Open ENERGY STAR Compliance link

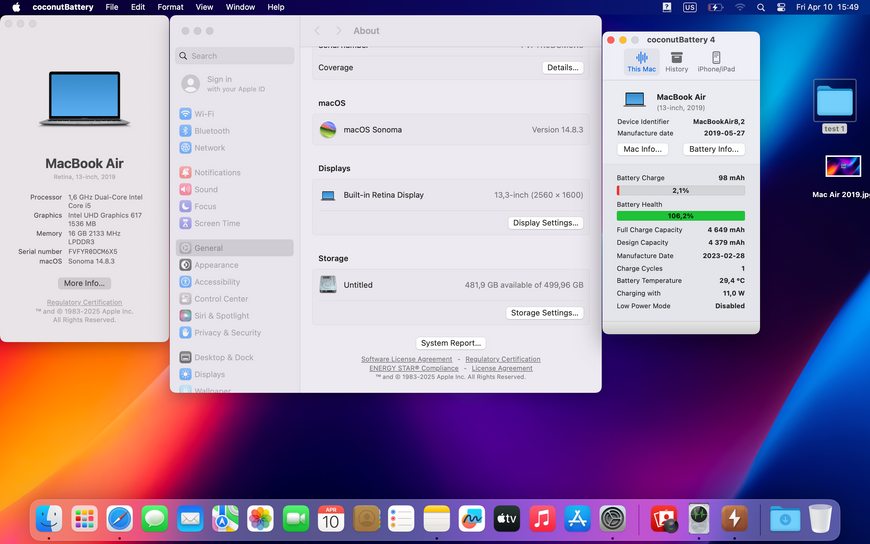tap(414, 368)
